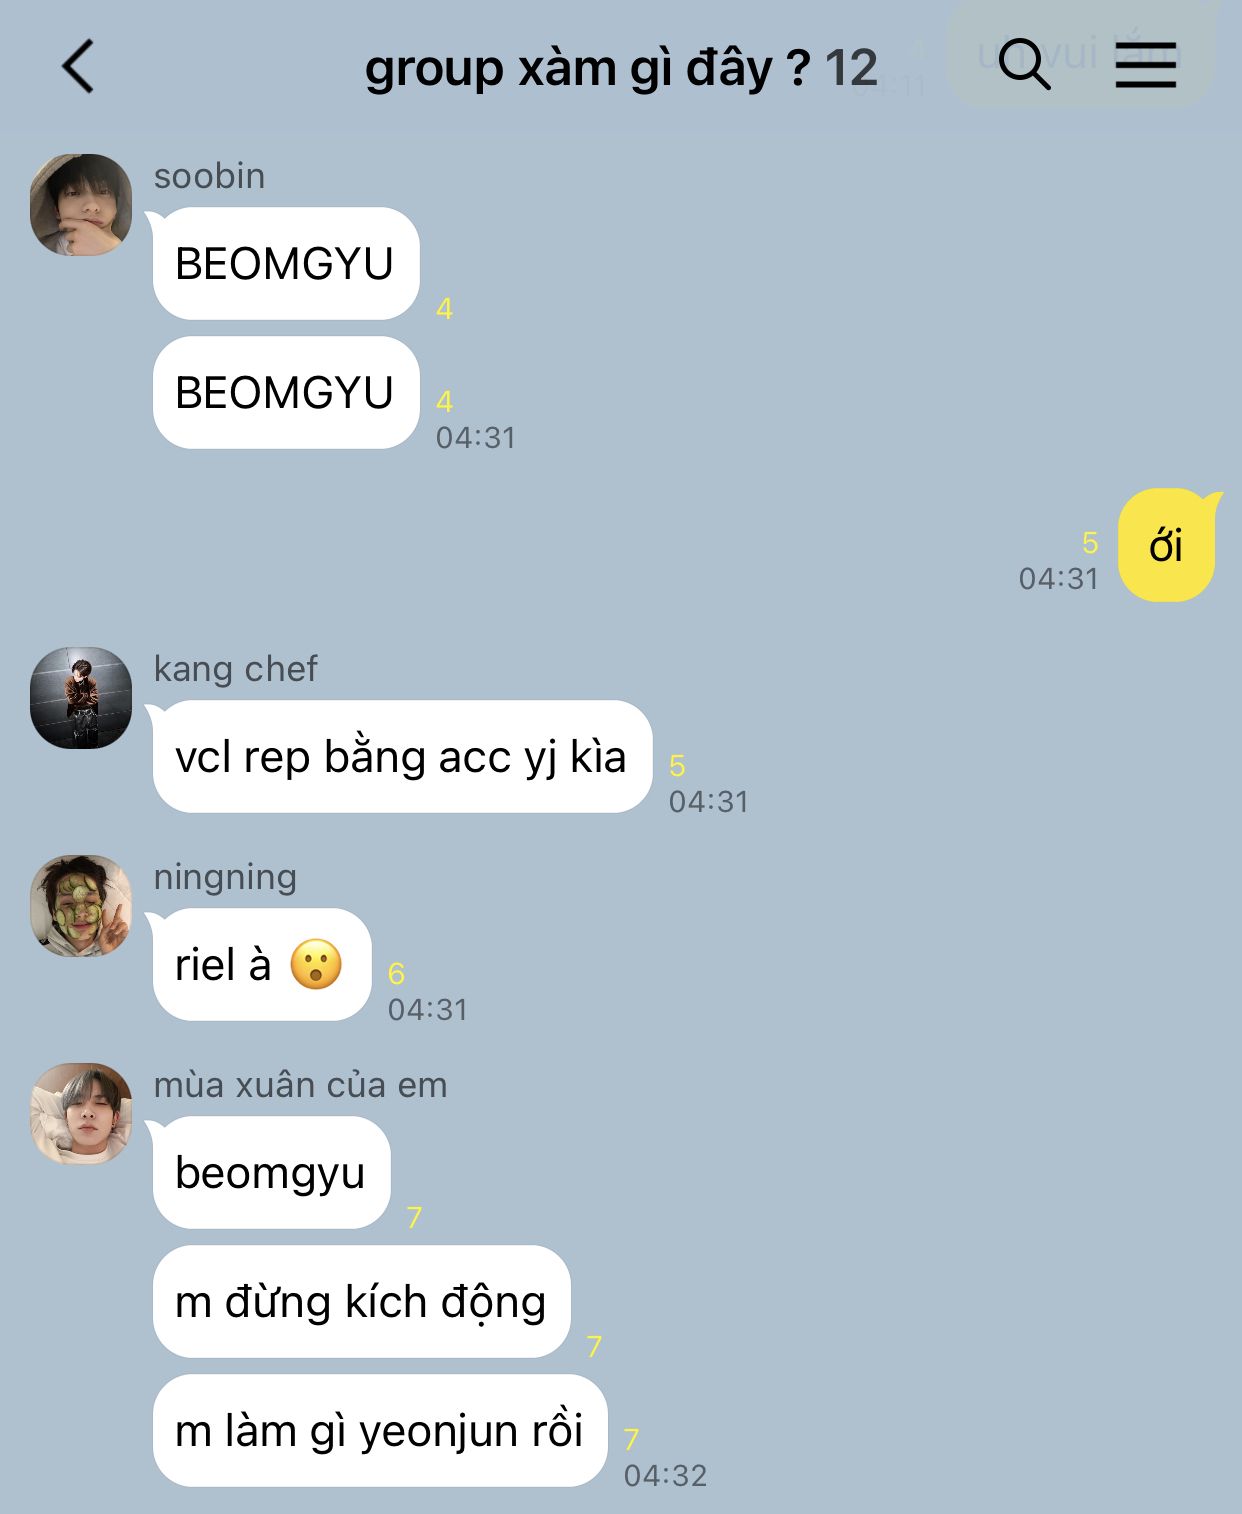This screenshot has width=1242, height=1514.
Task: Click the sender name 'kang chef'
Action: coord(235,669)
